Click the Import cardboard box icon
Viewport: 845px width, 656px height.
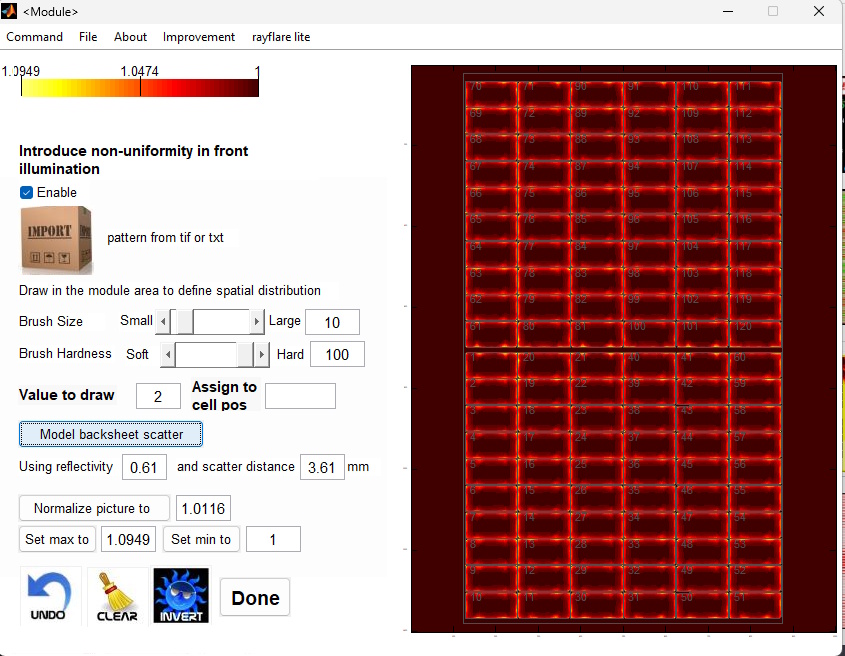[56, 239]
